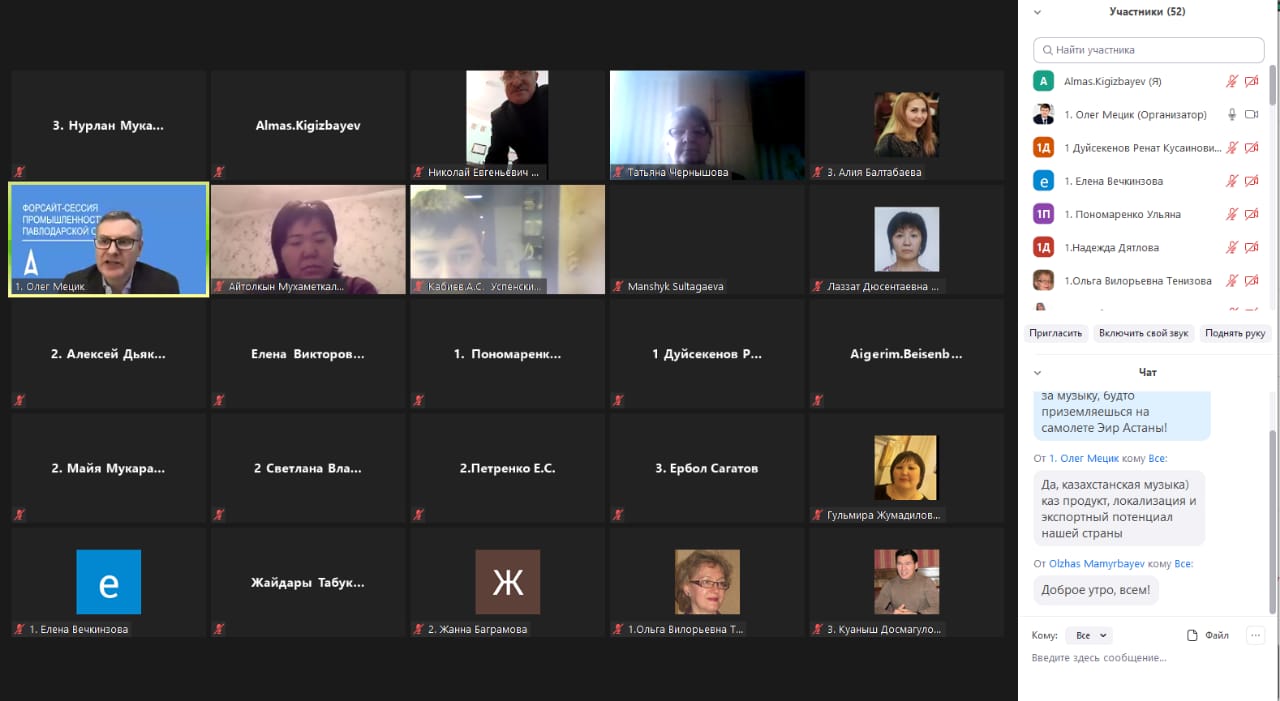Click the muted mic indicator on Manshyk Sultagaeva tile
Image resolution: width=1280 pixels, height=701 pixels.
618,286
